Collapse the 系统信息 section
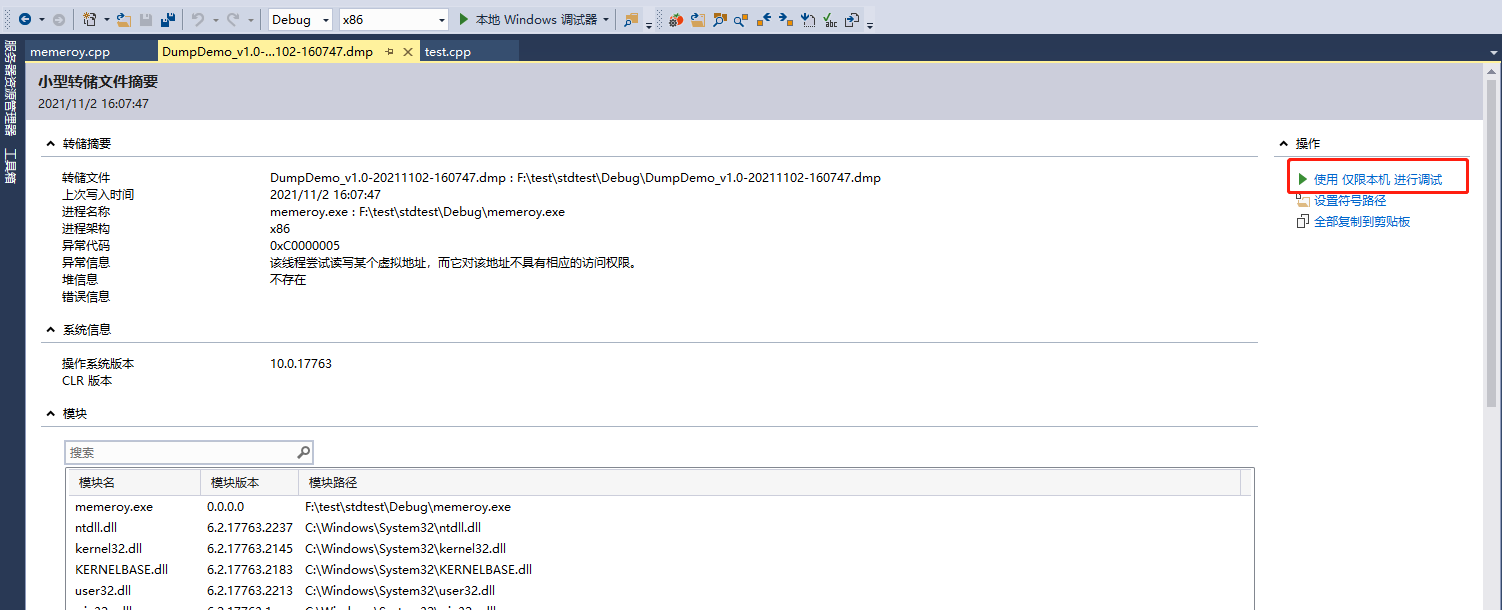Viewport: 1502px width, 610px height. pyautogui.click(x=50, y=329)
